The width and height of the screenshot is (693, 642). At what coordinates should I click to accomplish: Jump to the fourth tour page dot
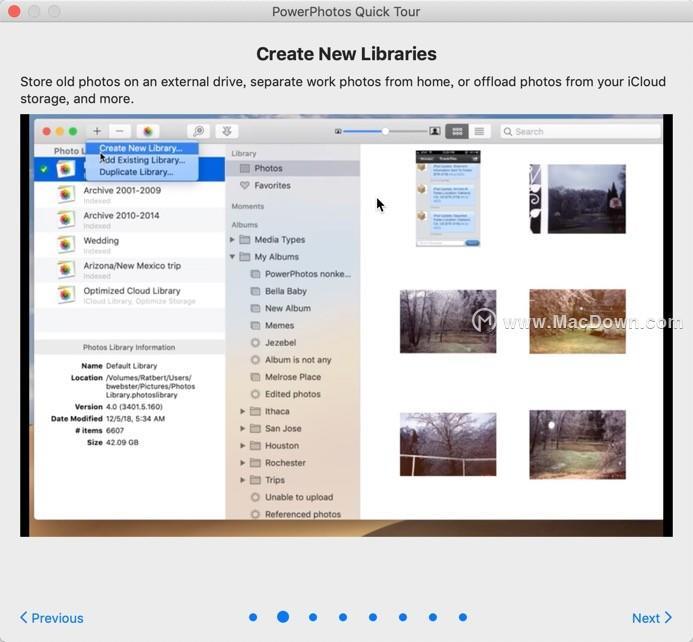(343, 617)
